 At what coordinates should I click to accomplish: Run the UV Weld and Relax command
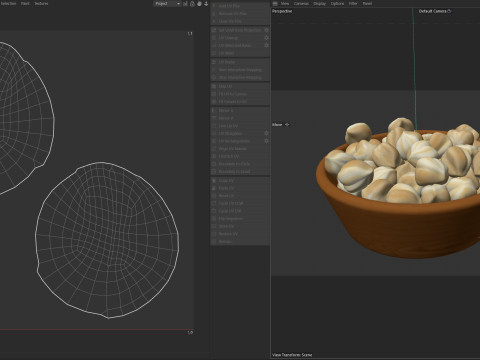coord(237,45)
